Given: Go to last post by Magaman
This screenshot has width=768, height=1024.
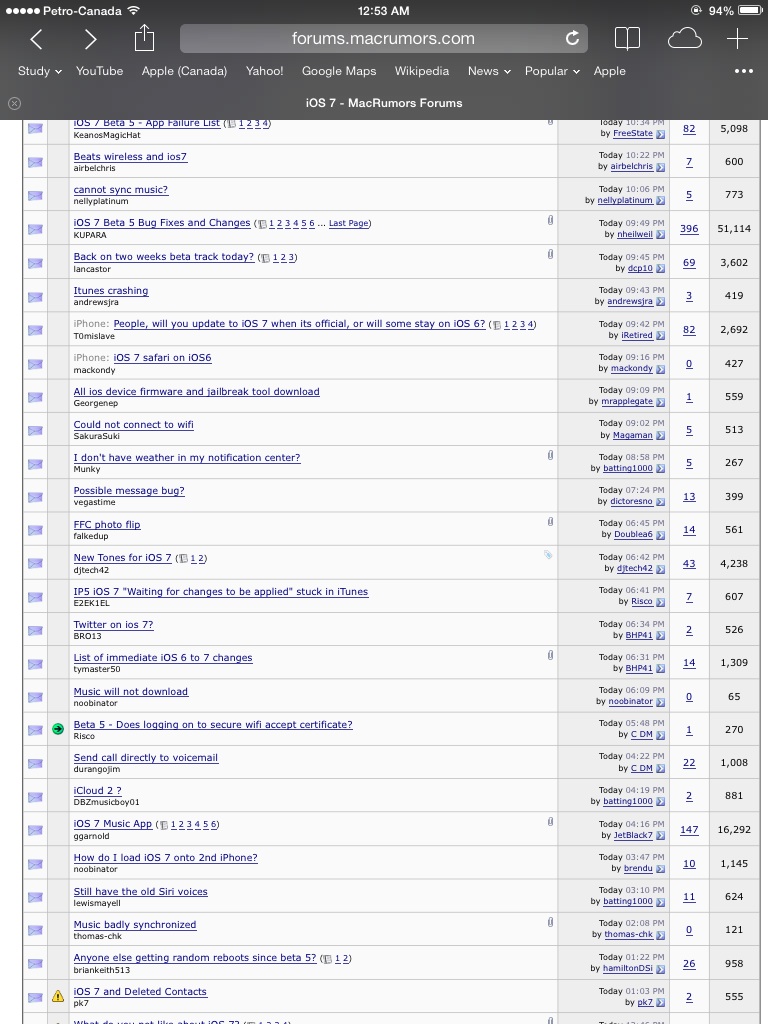Looking at the screenshot, I should click(x=660, y=436).
